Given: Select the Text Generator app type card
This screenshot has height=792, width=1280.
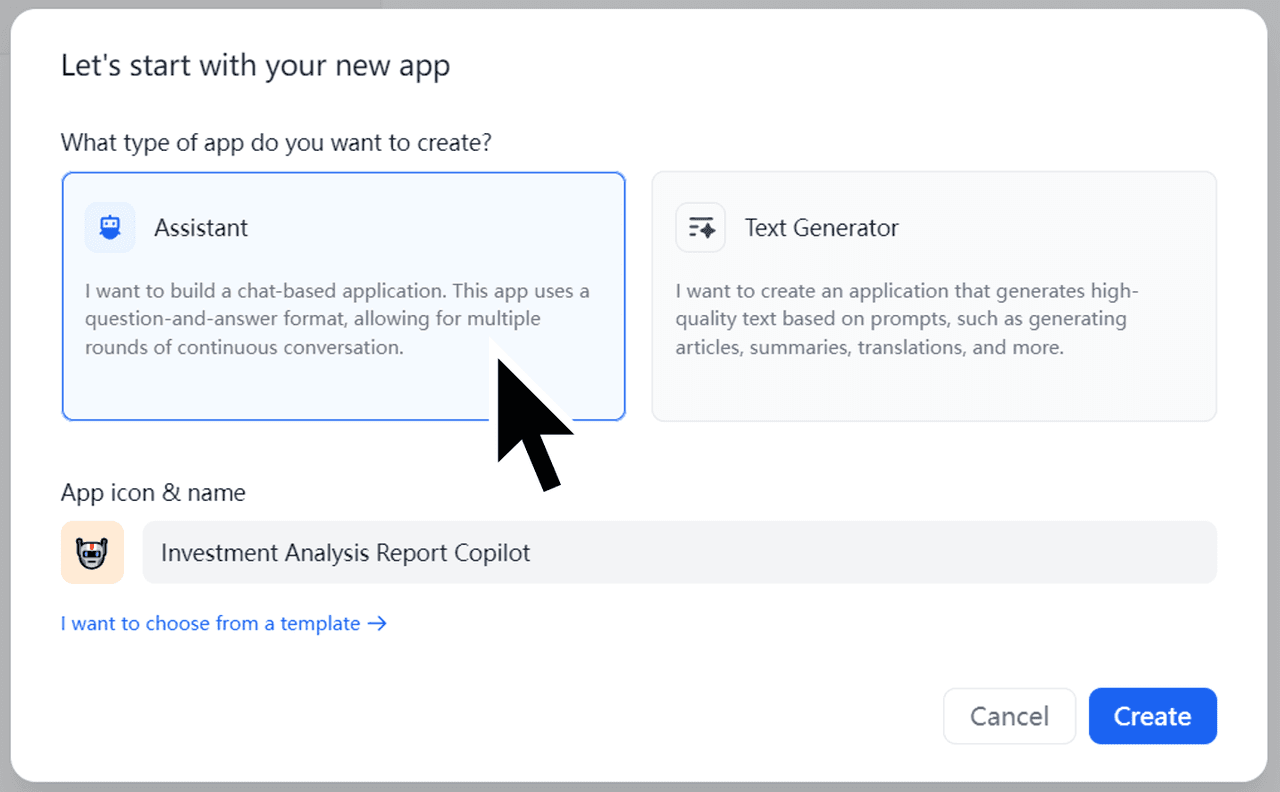Looking at the screenshot, I should pyautogui.click(x=934, y=390).
